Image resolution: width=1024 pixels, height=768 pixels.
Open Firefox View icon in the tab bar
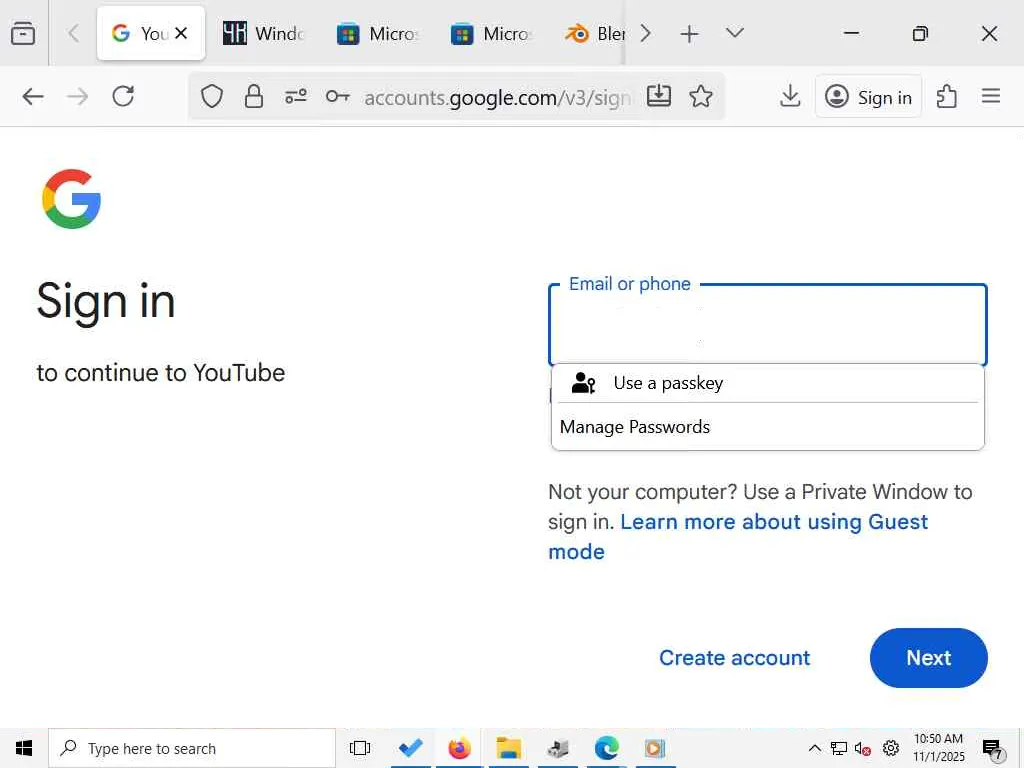coord(23,33)
